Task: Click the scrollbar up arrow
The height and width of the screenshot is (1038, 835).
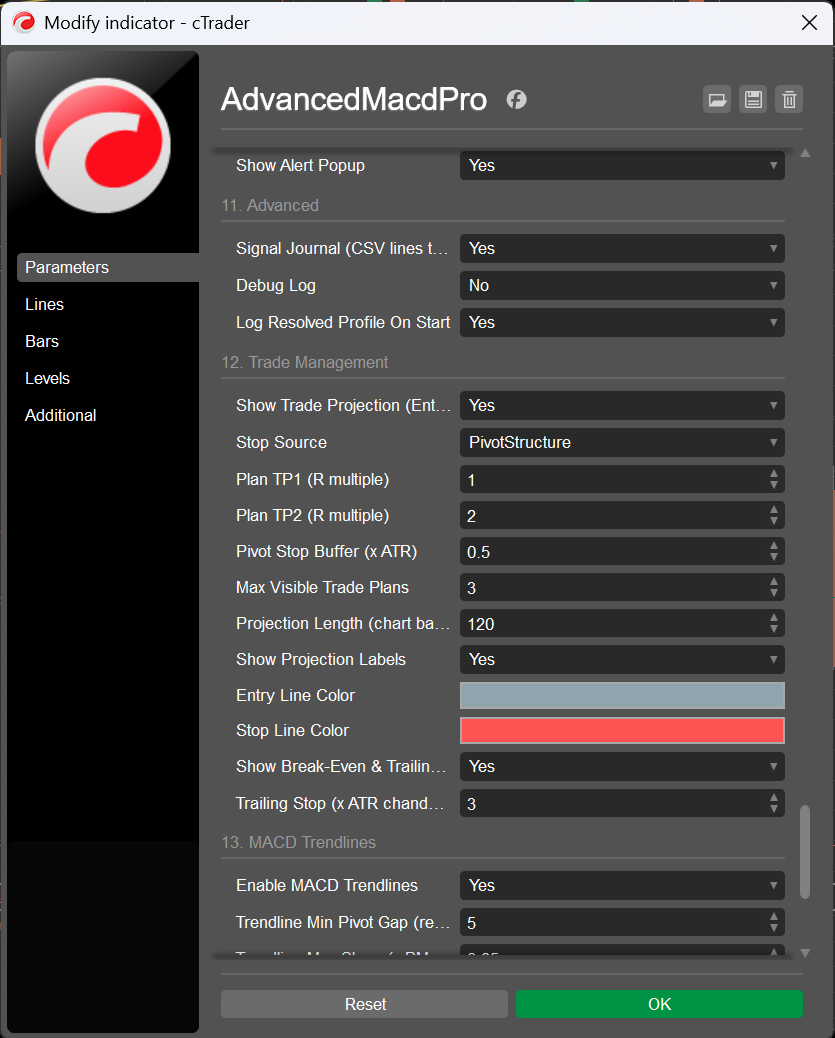Action: click(805, 154)
